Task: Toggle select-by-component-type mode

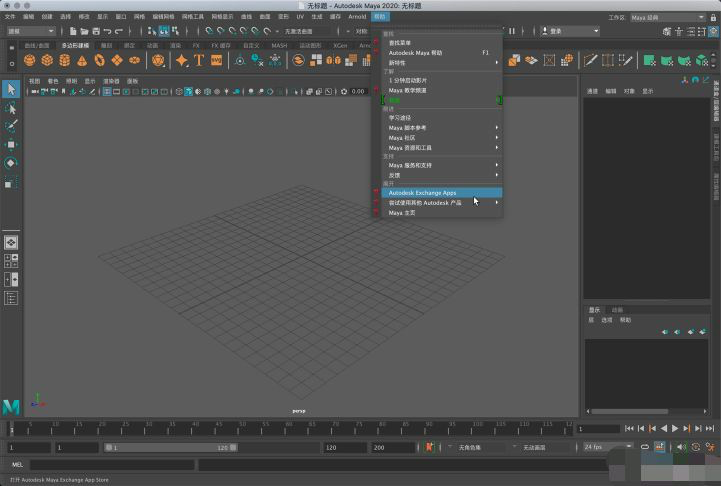Action: click(175, 31)
